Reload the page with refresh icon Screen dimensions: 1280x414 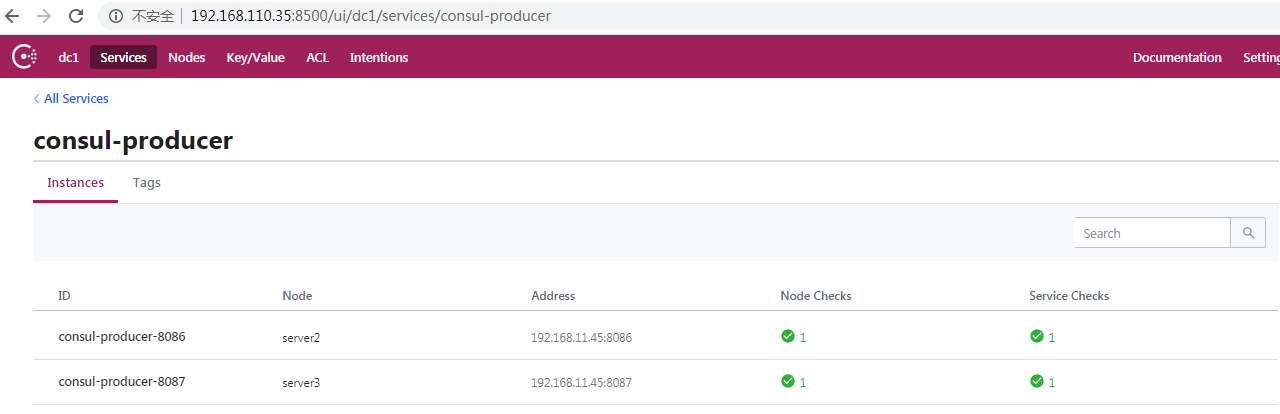pyautogui.click(x=76, y=16)
